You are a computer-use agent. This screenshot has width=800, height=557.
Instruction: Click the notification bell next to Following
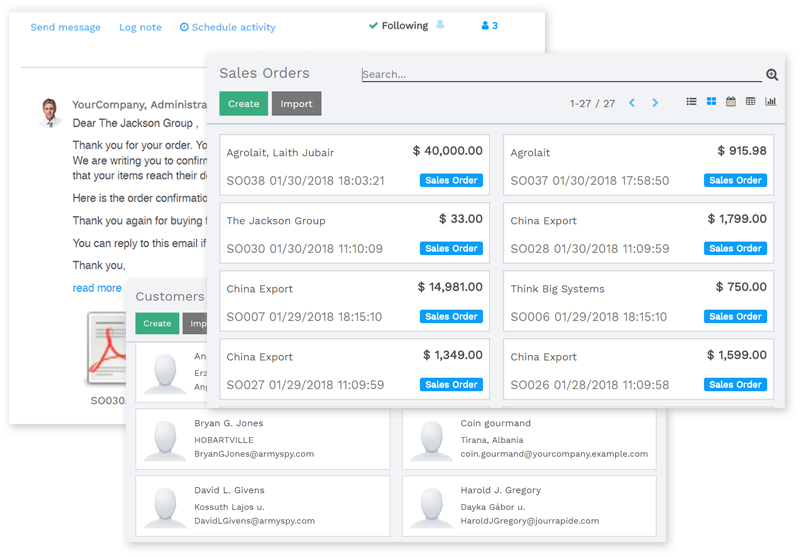tap(441, 25)
